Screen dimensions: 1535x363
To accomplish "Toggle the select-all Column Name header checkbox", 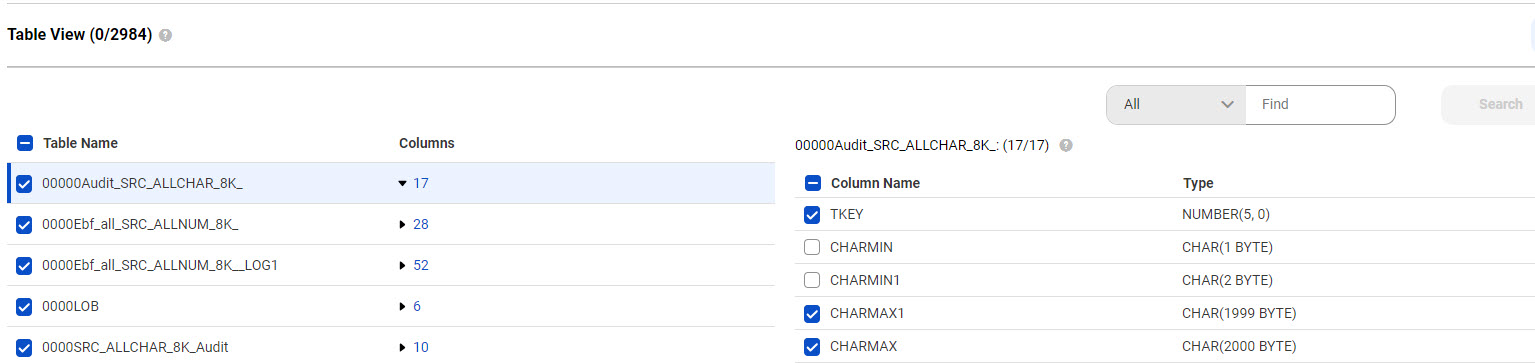I will point(813,183).
